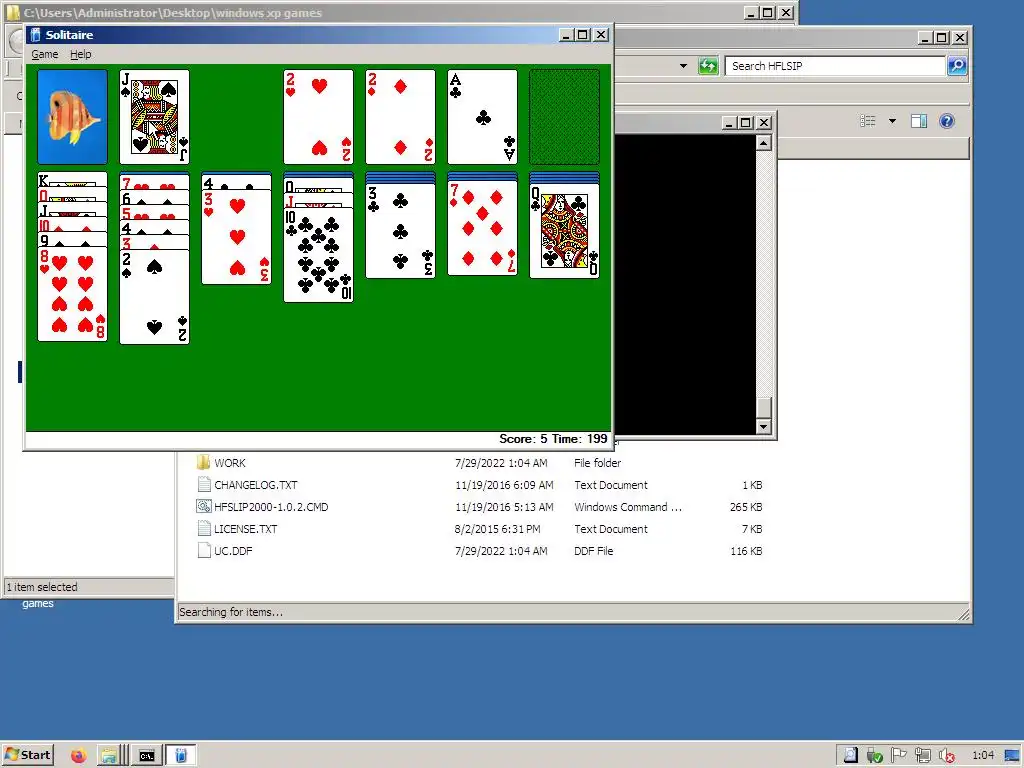This screenshot has width=1024, height=768.
Task: Select the UC.DDF file
Action: [480, 551]
